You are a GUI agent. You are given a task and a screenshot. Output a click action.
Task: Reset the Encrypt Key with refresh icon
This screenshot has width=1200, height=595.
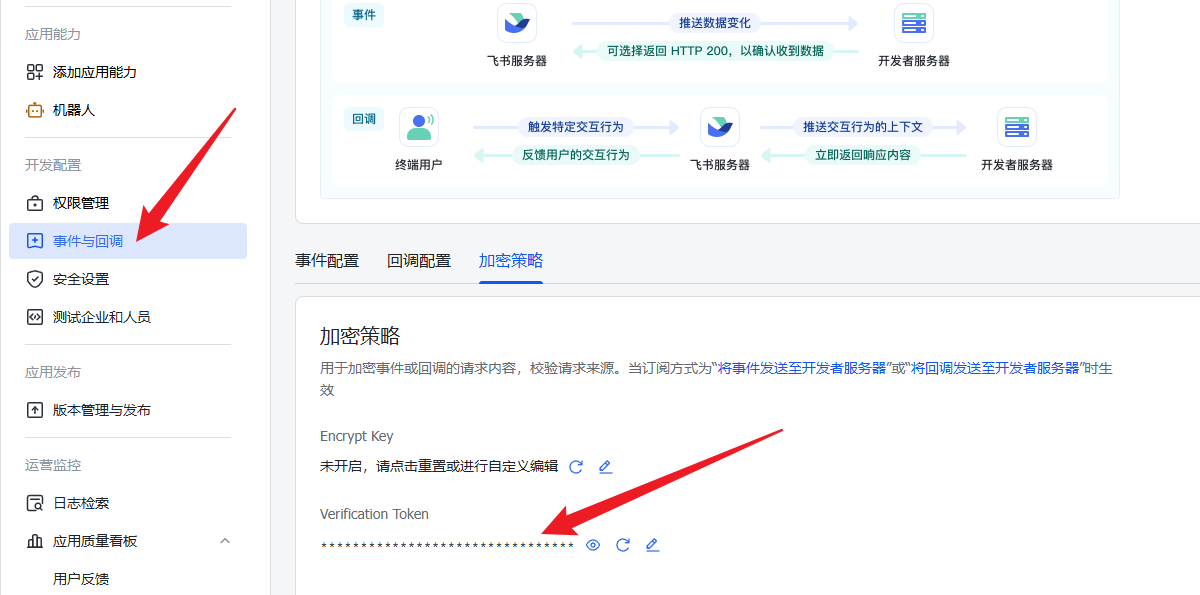pyautogui.click(x=576, y=467)
